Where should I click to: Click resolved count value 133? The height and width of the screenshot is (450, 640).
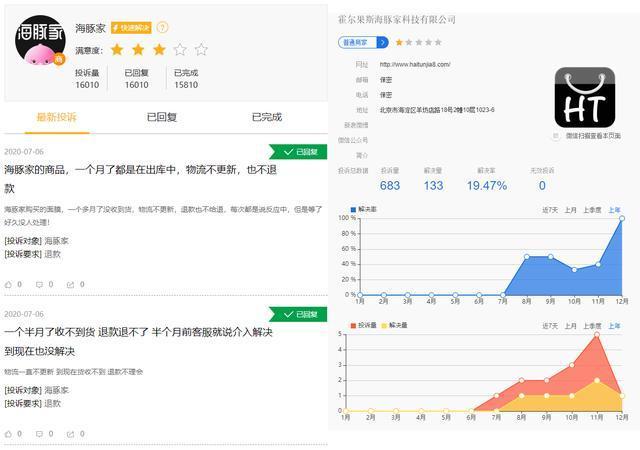coord(433,186)
